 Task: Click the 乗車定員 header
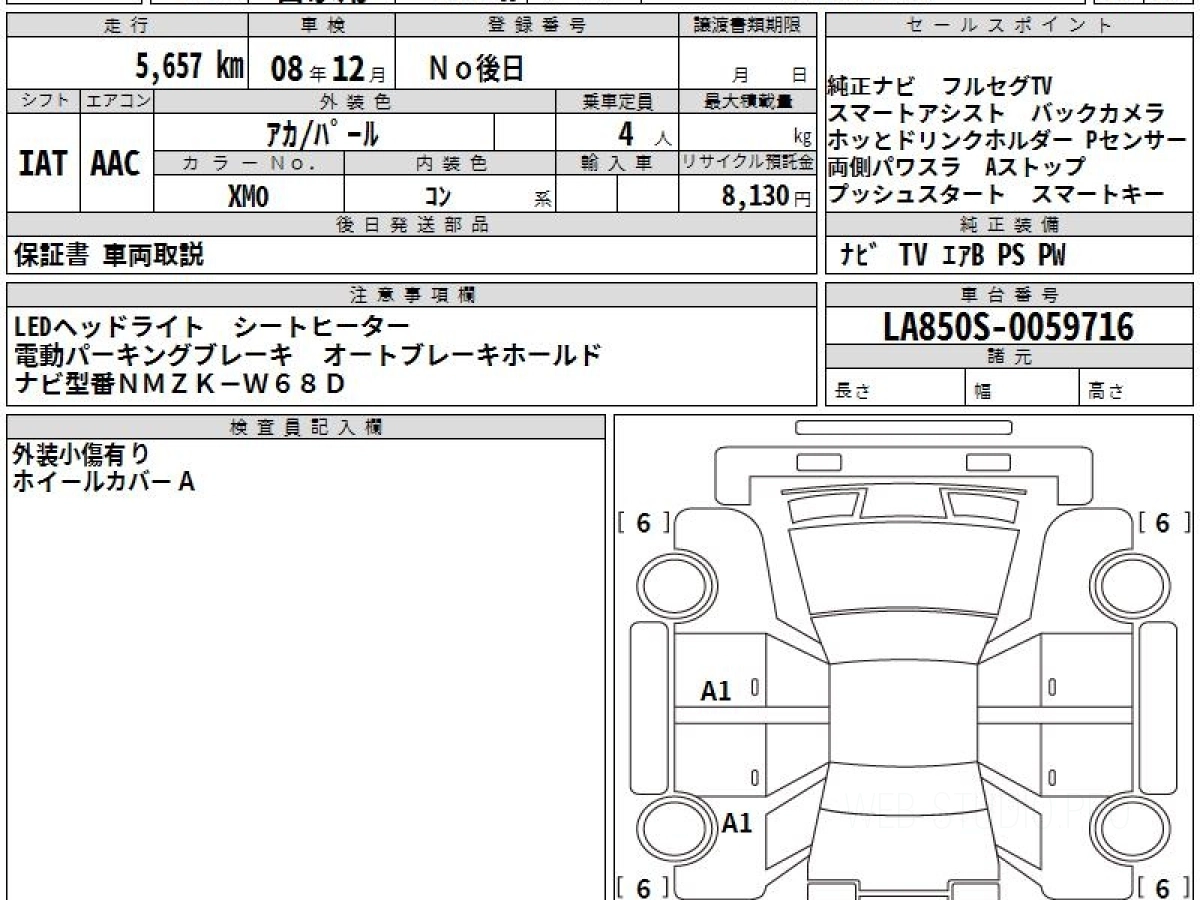pyautogui.click(x=617, y=101)
